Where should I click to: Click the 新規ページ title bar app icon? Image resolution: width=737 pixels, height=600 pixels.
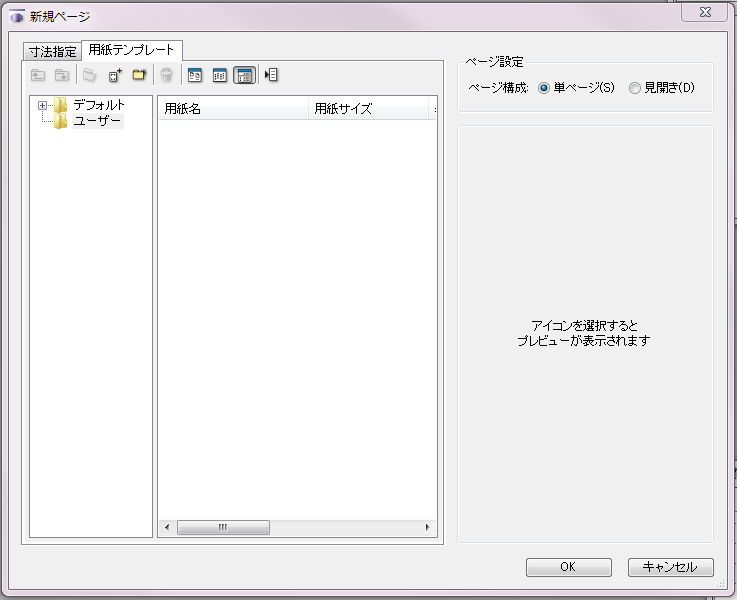coord(16,17)
